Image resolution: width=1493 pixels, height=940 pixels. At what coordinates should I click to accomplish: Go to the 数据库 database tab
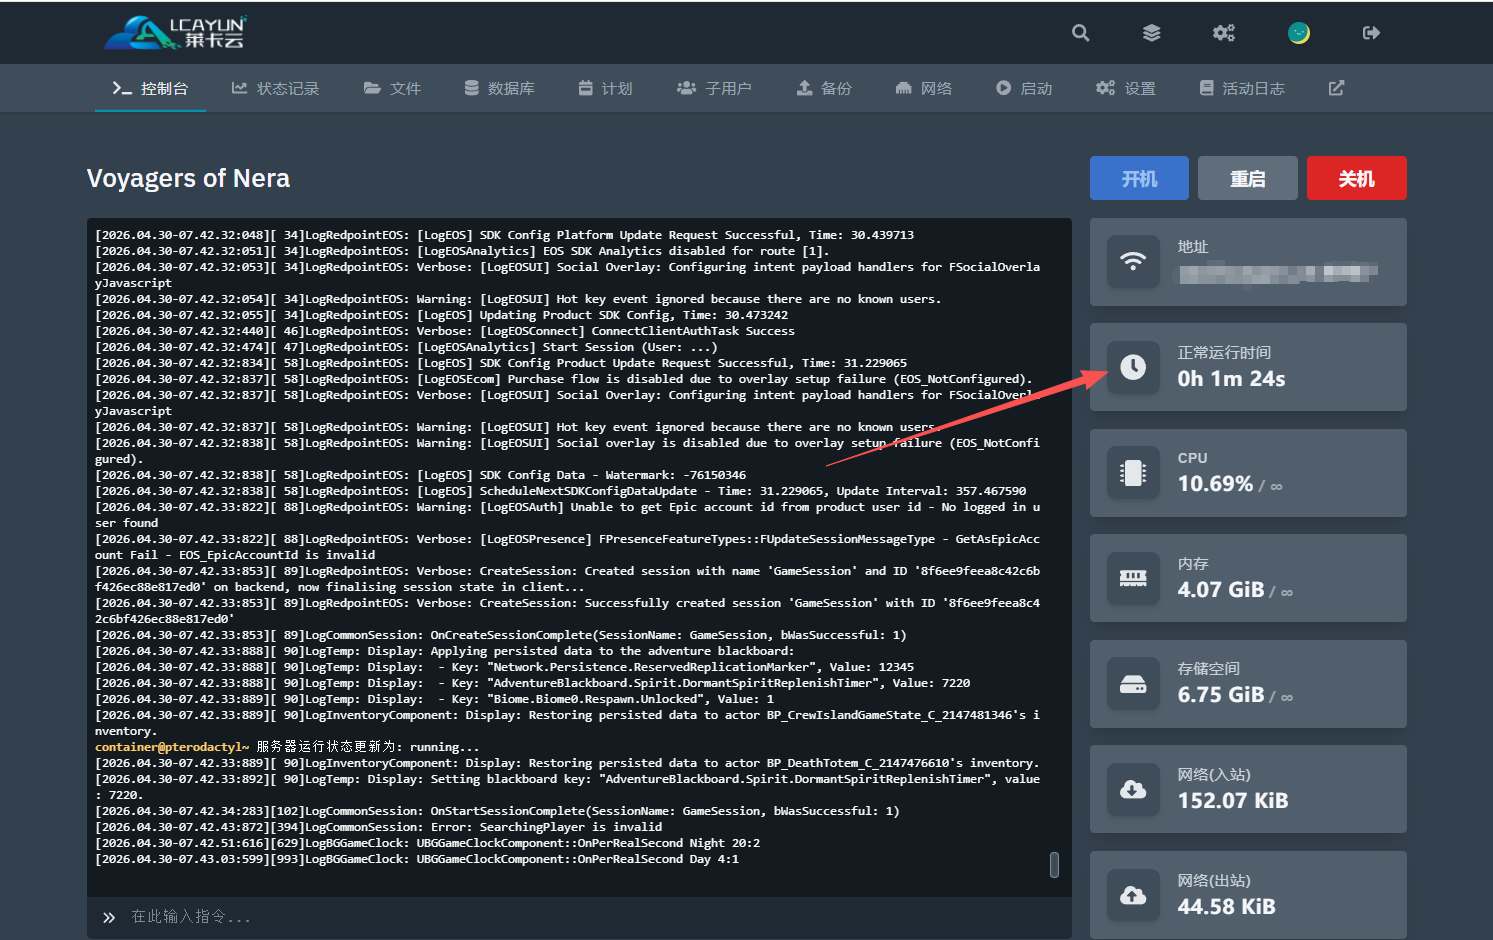click(x=499, y=88)
